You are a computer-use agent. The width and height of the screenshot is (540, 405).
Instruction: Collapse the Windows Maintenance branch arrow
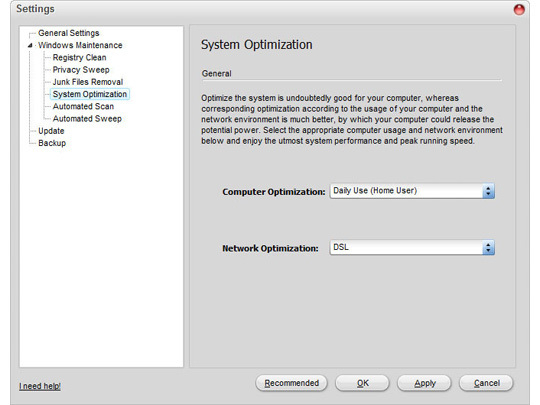[30, 45]
